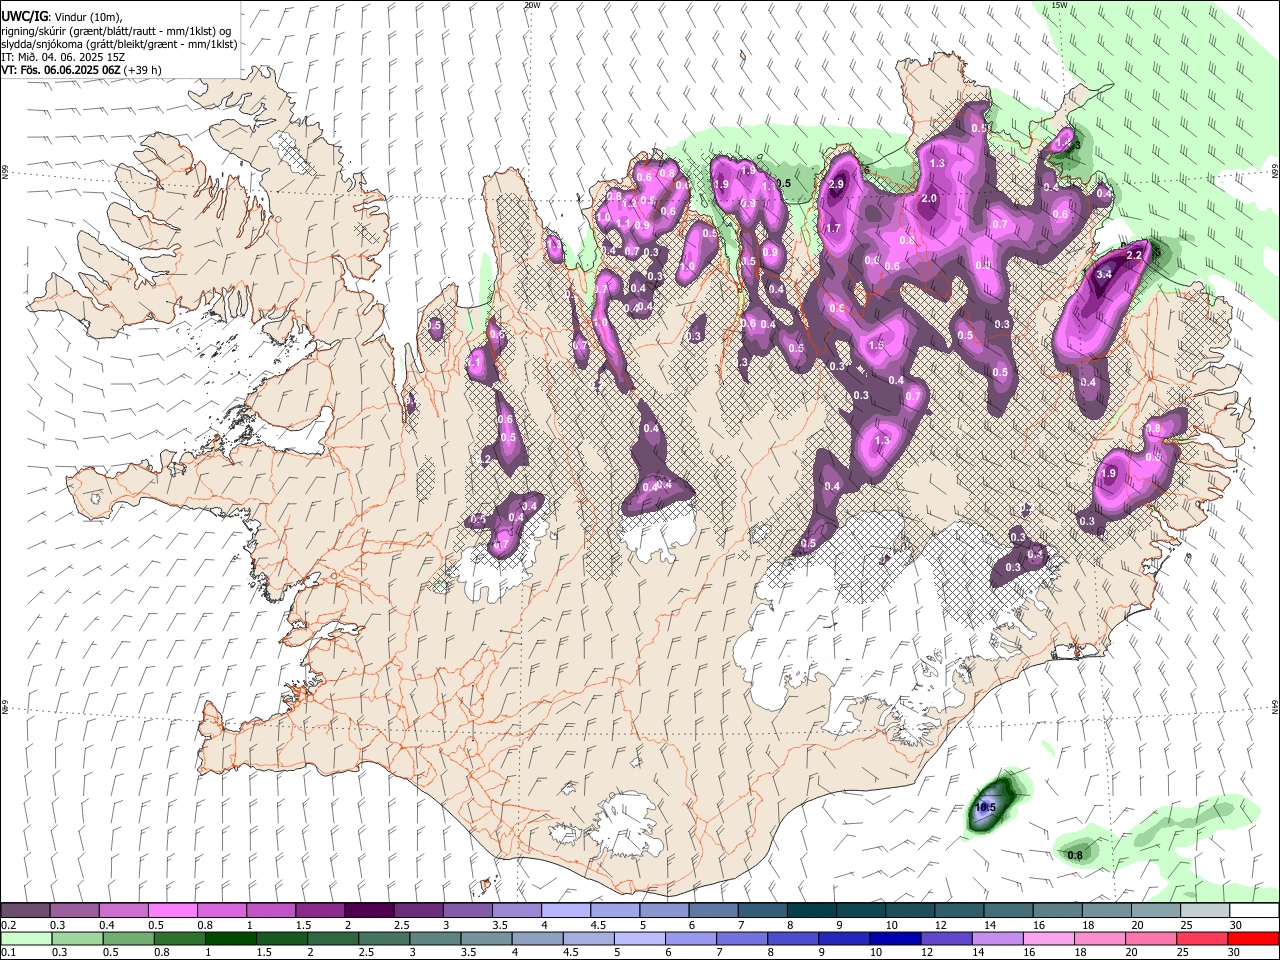Click the "3.4" snowfall value on the map
Viewport: 1280px width, 960px height.
point(1105,274)
